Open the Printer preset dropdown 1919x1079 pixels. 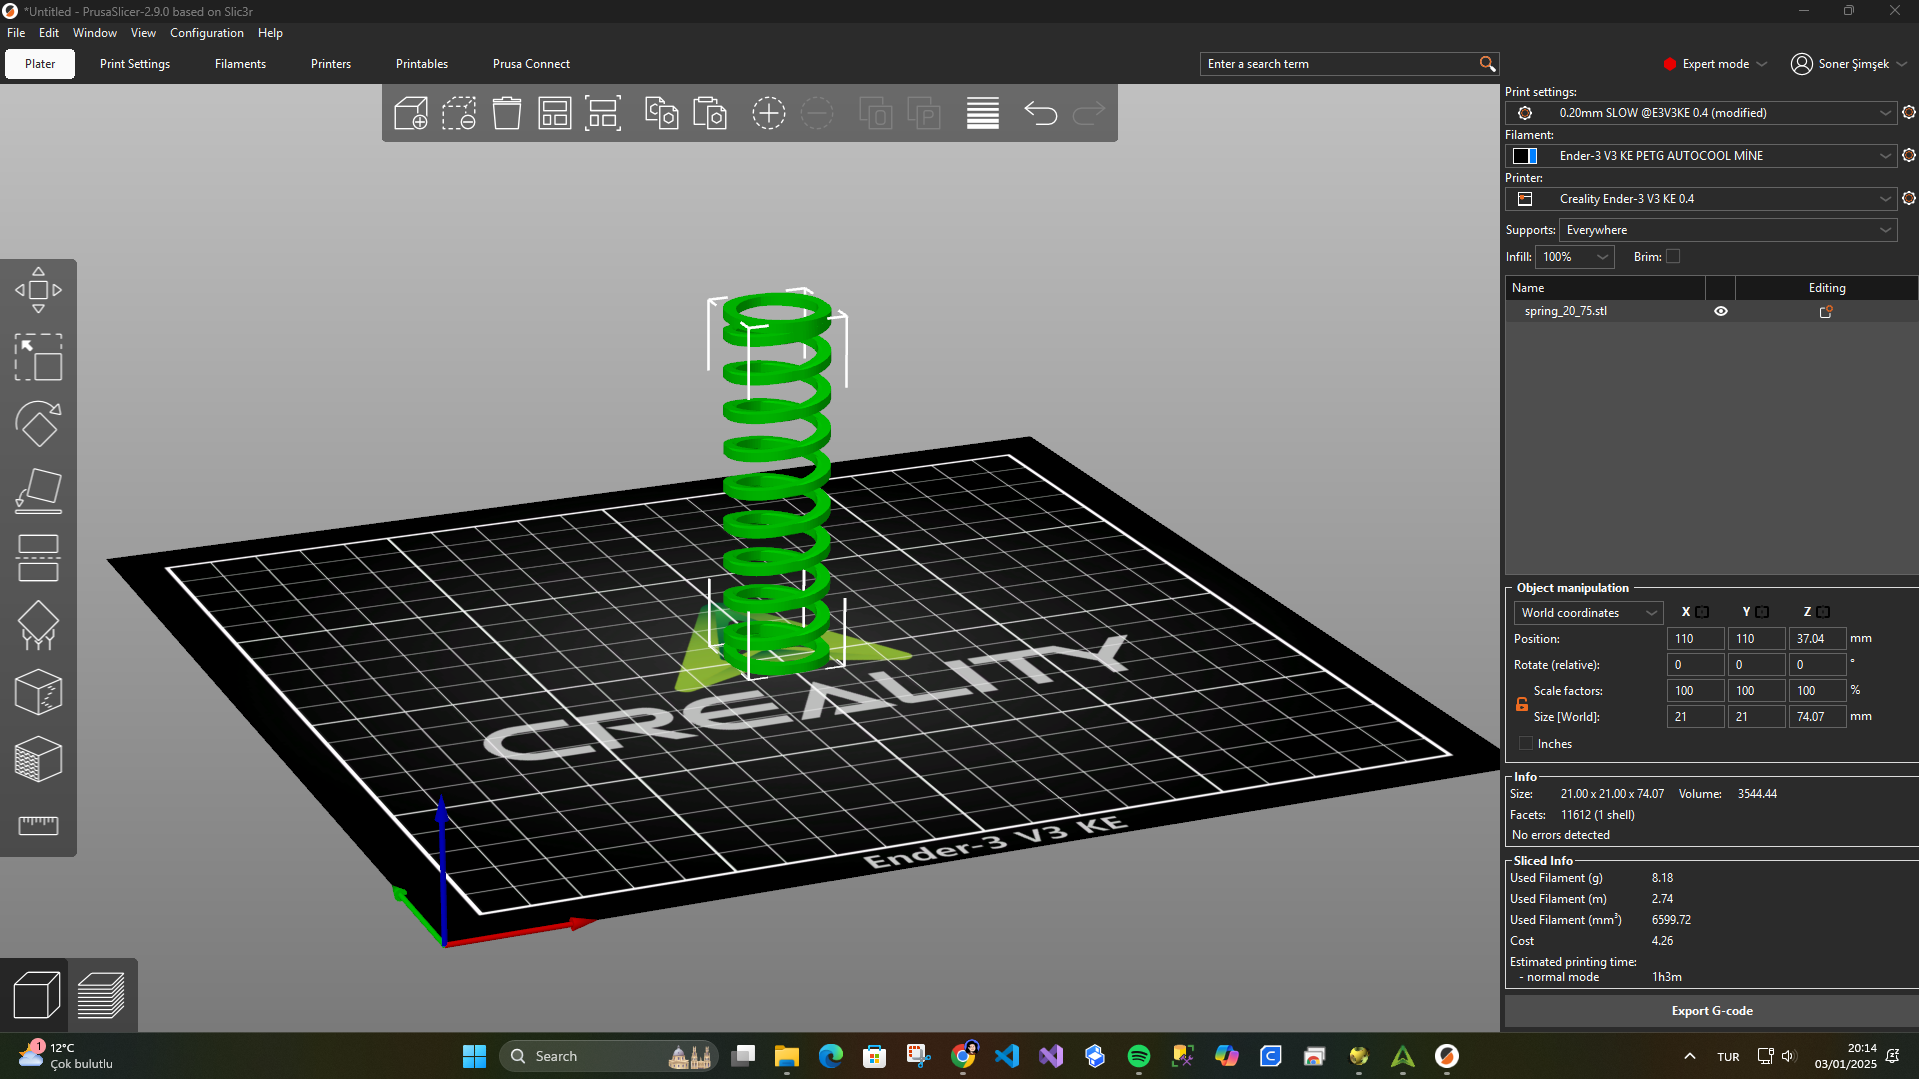pos(1701,199)
